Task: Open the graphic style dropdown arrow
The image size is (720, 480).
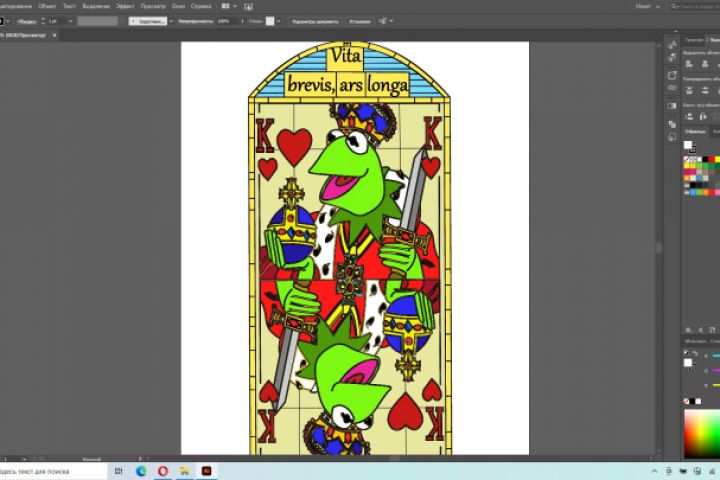Action: pos(278,21)
